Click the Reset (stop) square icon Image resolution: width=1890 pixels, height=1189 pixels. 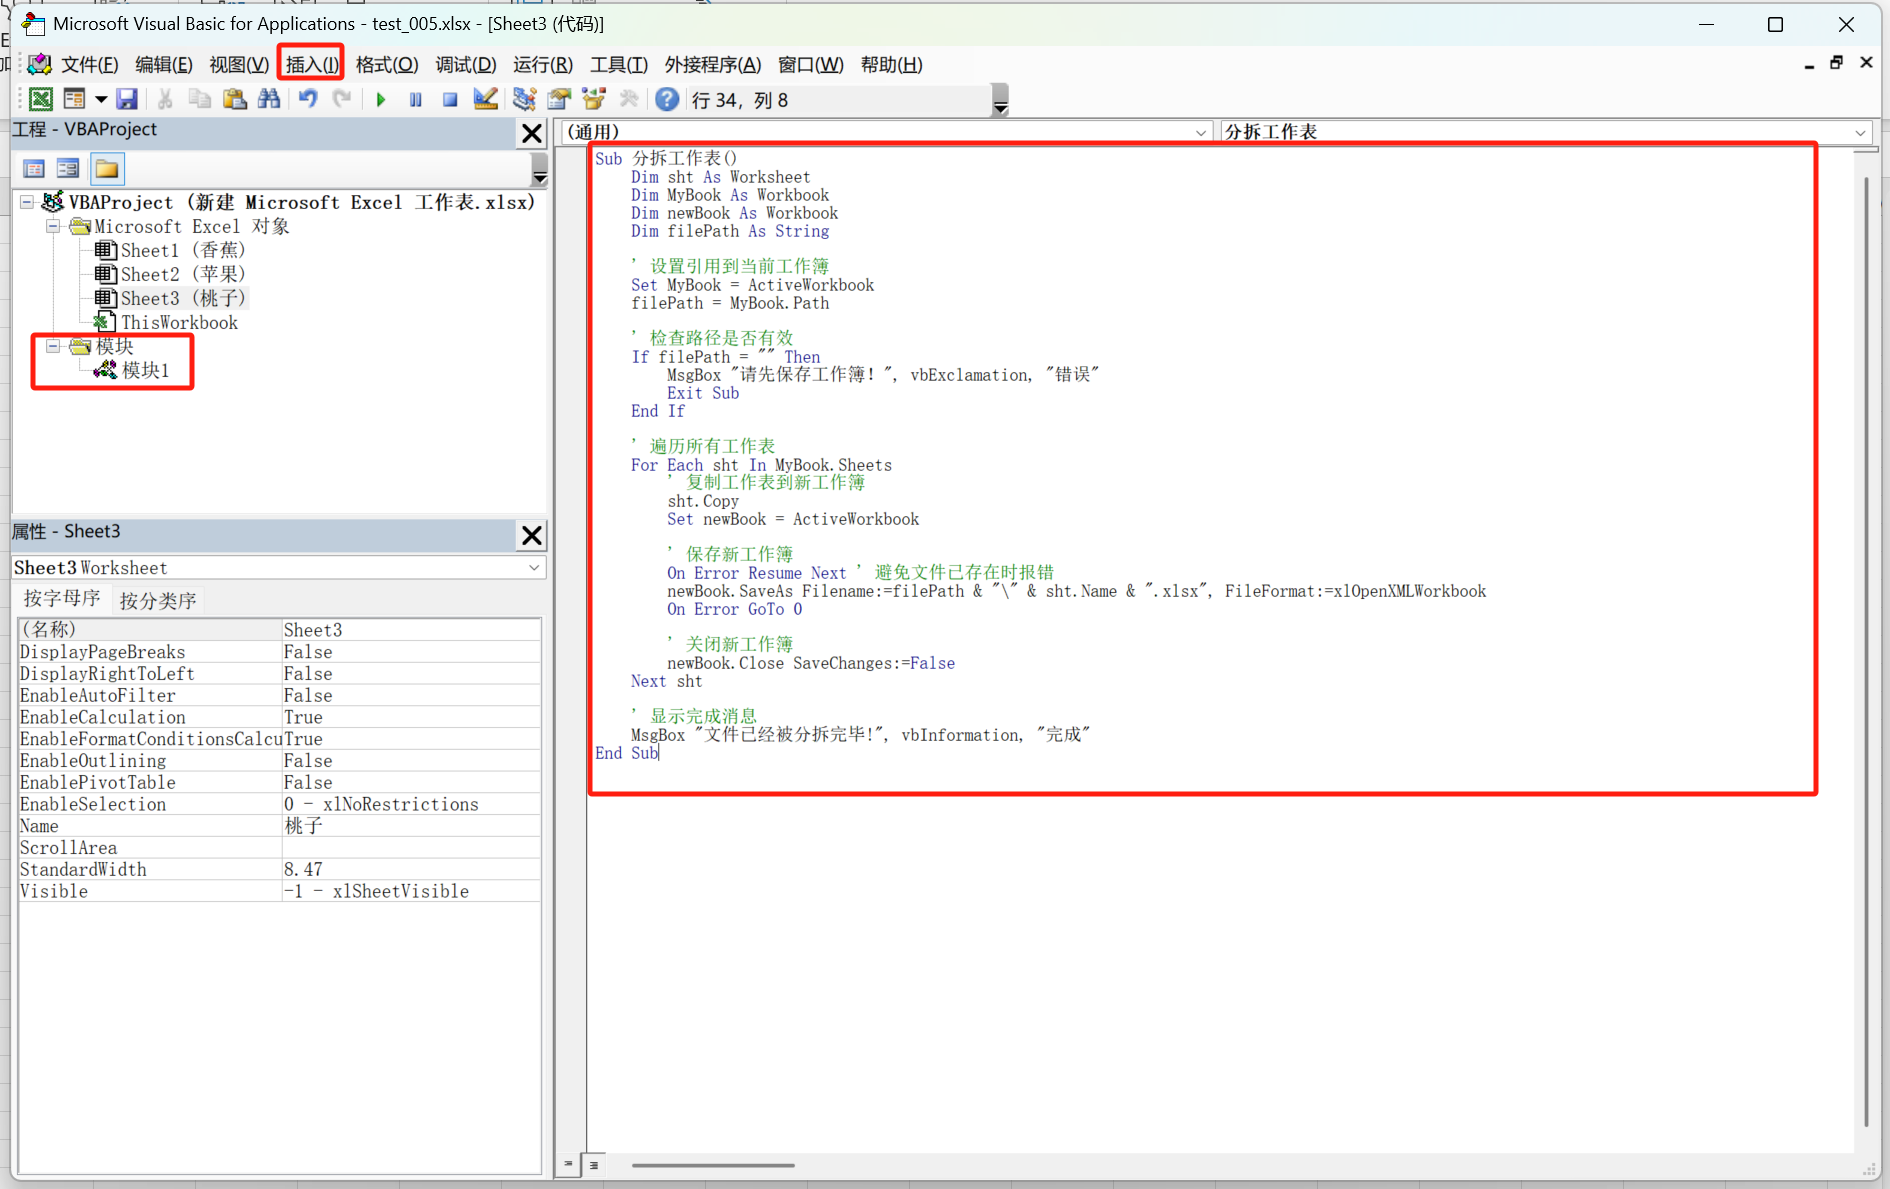pyautogui.click(x=450, y=99)
